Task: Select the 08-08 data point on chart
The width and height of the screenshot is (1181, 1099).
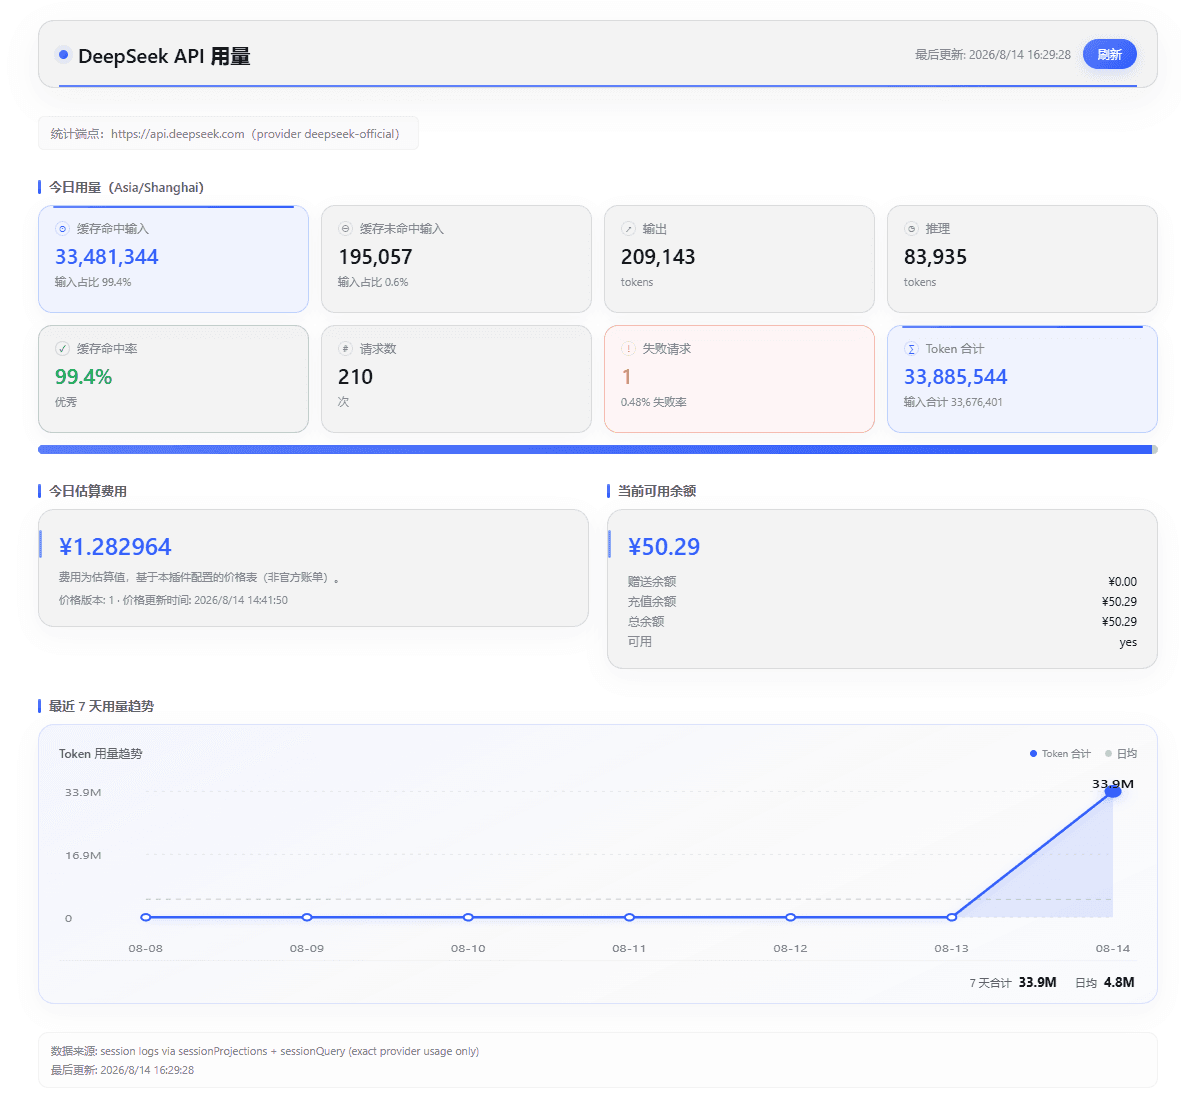Action: point(145,917)
